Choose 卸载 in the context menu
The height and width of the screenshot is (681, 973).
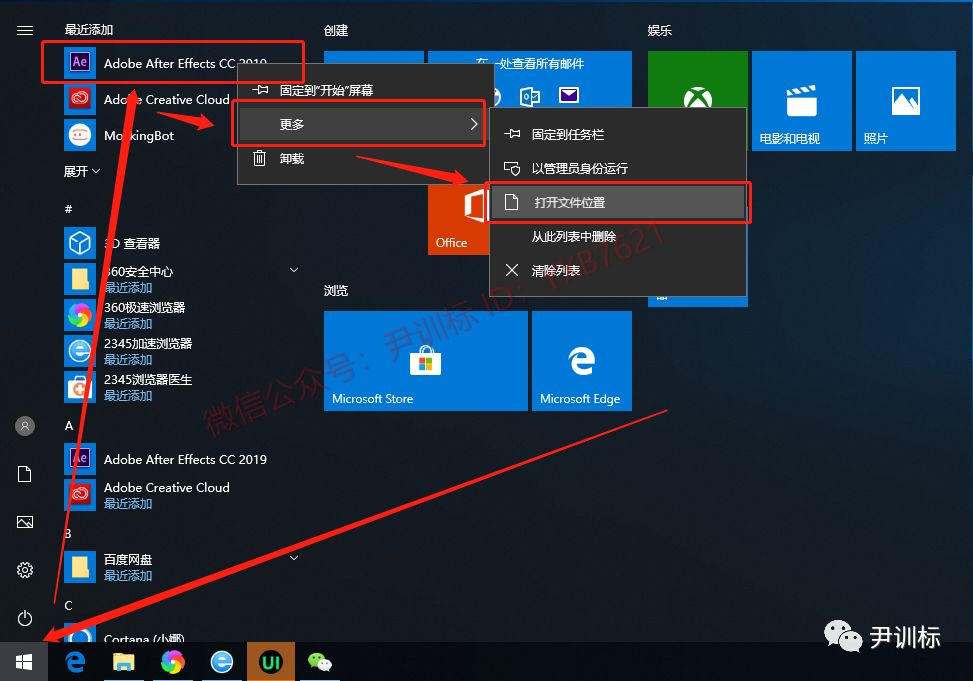365,158
